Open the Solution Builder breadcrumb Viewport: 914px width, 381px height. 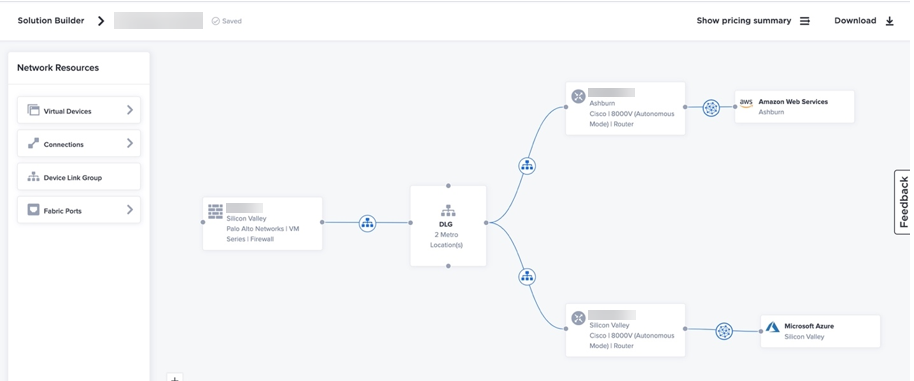51,20
